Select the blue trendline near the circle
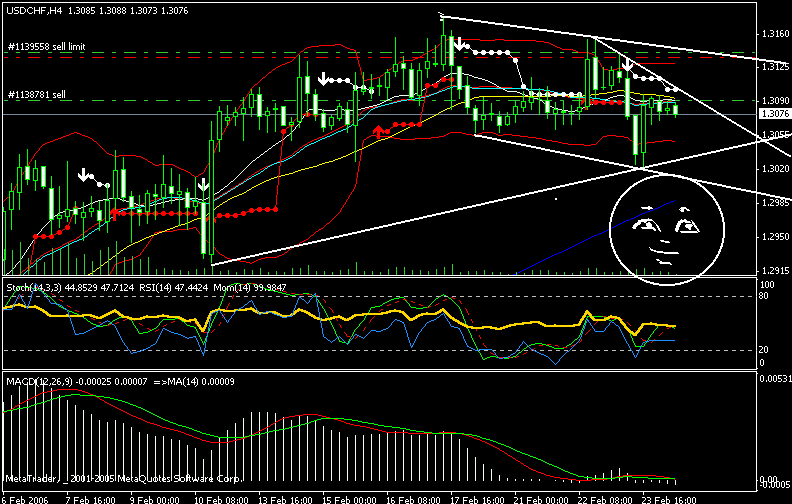This screenshot has width=792, height=504. point(595,237)
